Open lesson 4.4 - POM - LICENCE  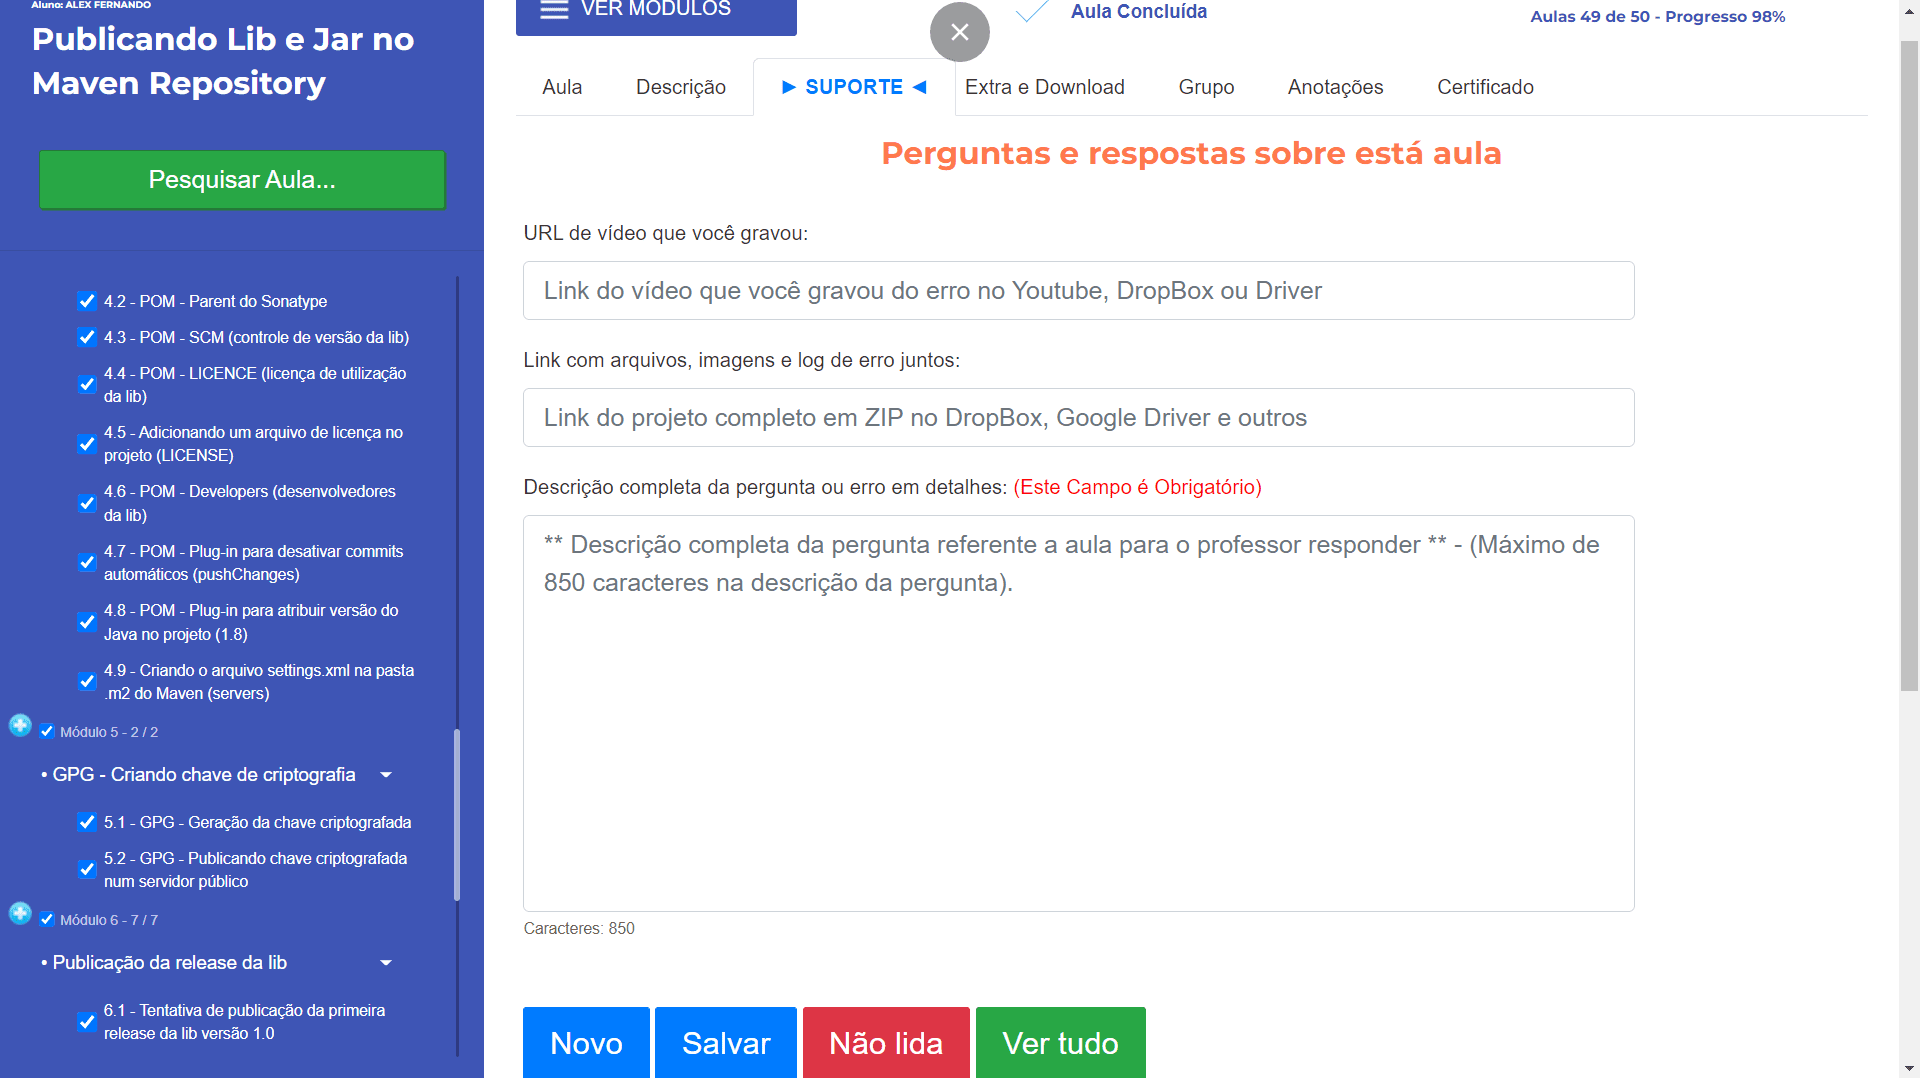click(255, 385)
